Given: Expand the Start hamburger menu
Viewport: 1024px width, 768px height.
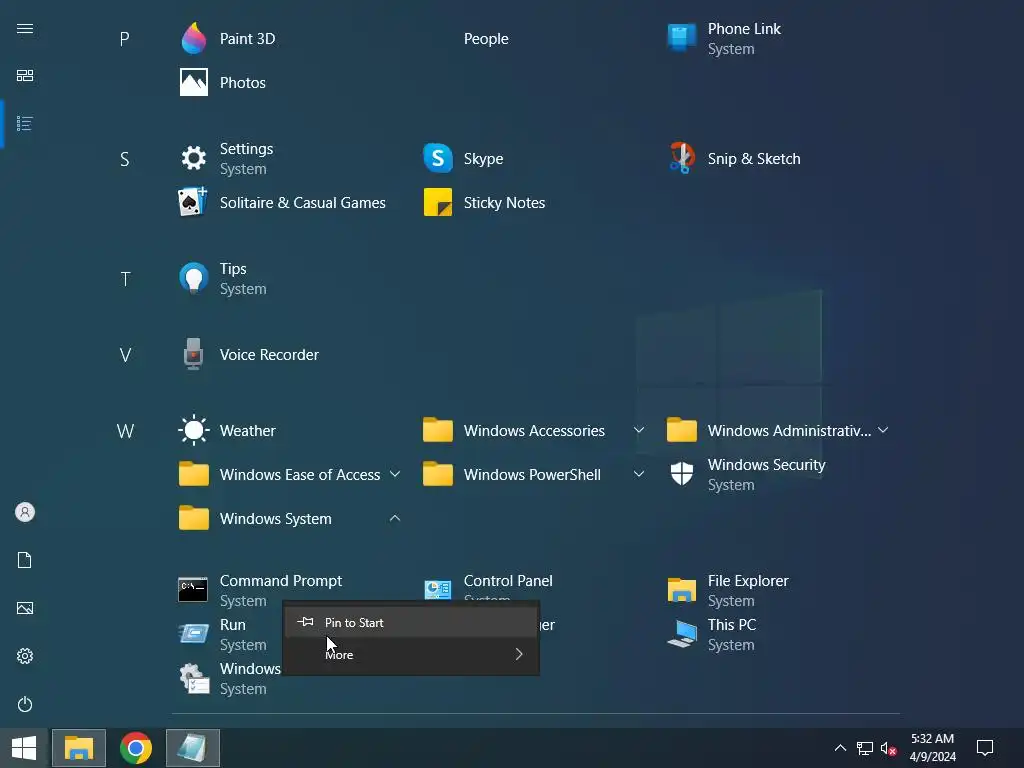Looking at the screenshot, I should pyautogui.click(x=25, y=29).
